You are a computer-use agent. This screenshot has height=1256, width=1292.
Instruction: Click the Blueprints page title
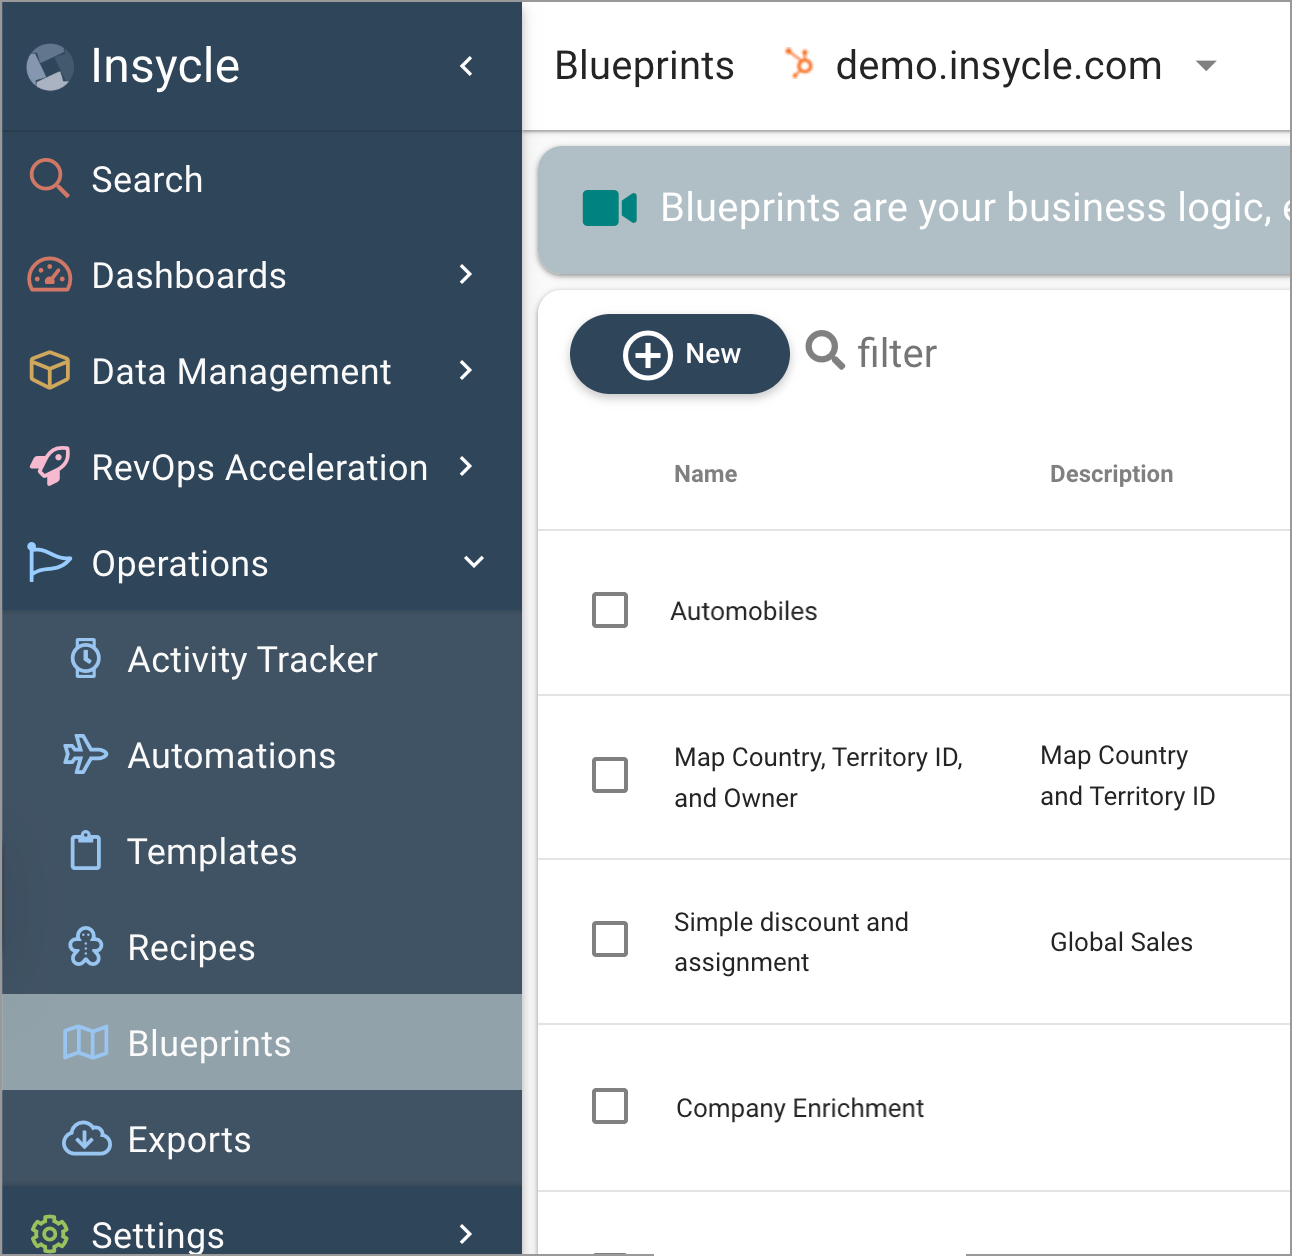click(x=644, y=66)
